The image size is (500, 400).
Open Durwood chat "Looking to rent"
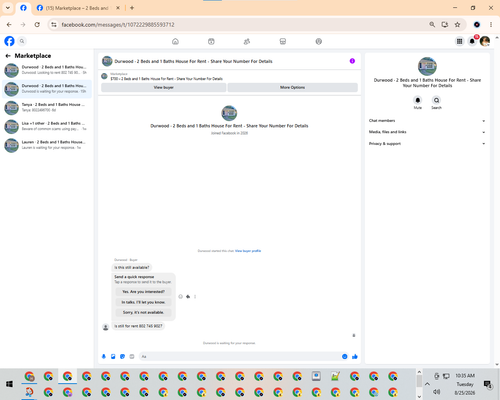click(47, 70)
